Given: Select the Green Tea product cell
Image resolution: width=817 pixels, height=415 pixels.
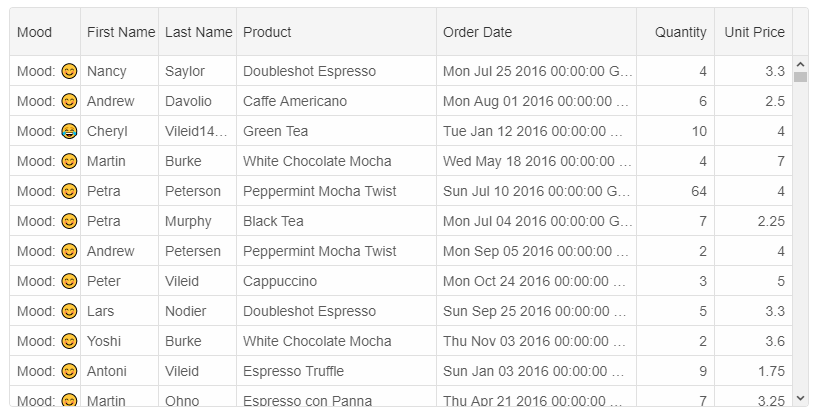Looking at the screenshot, I should [276, 131].
